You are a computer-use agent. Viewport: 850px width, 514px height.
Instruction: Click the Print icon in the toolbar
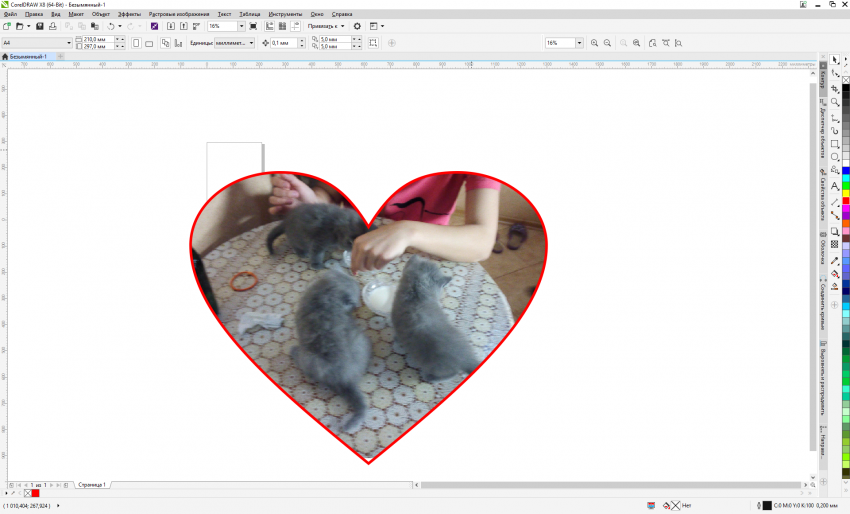tap(53, 26)
